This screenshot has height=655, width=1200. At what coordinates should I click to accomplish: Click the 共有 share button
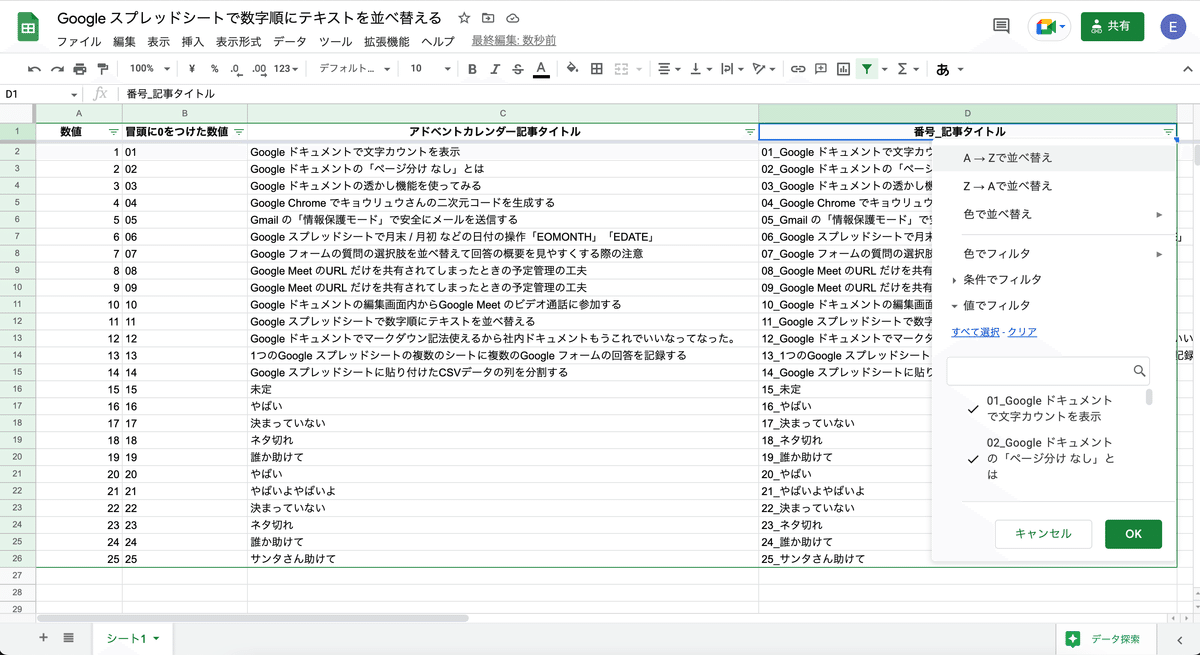(1112, 27)
